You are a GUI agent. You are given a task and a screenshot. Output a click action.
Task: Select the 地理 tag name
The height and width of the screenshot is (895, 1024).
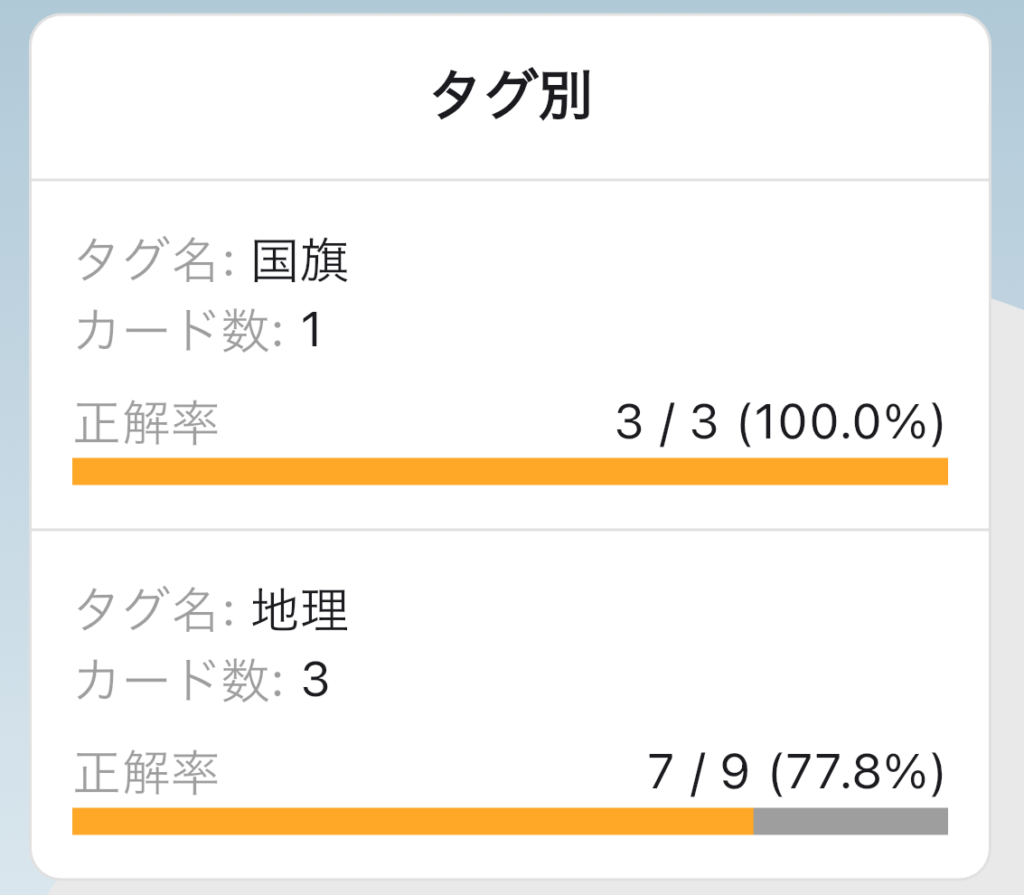pyautogui.click(x=300, y=610)
